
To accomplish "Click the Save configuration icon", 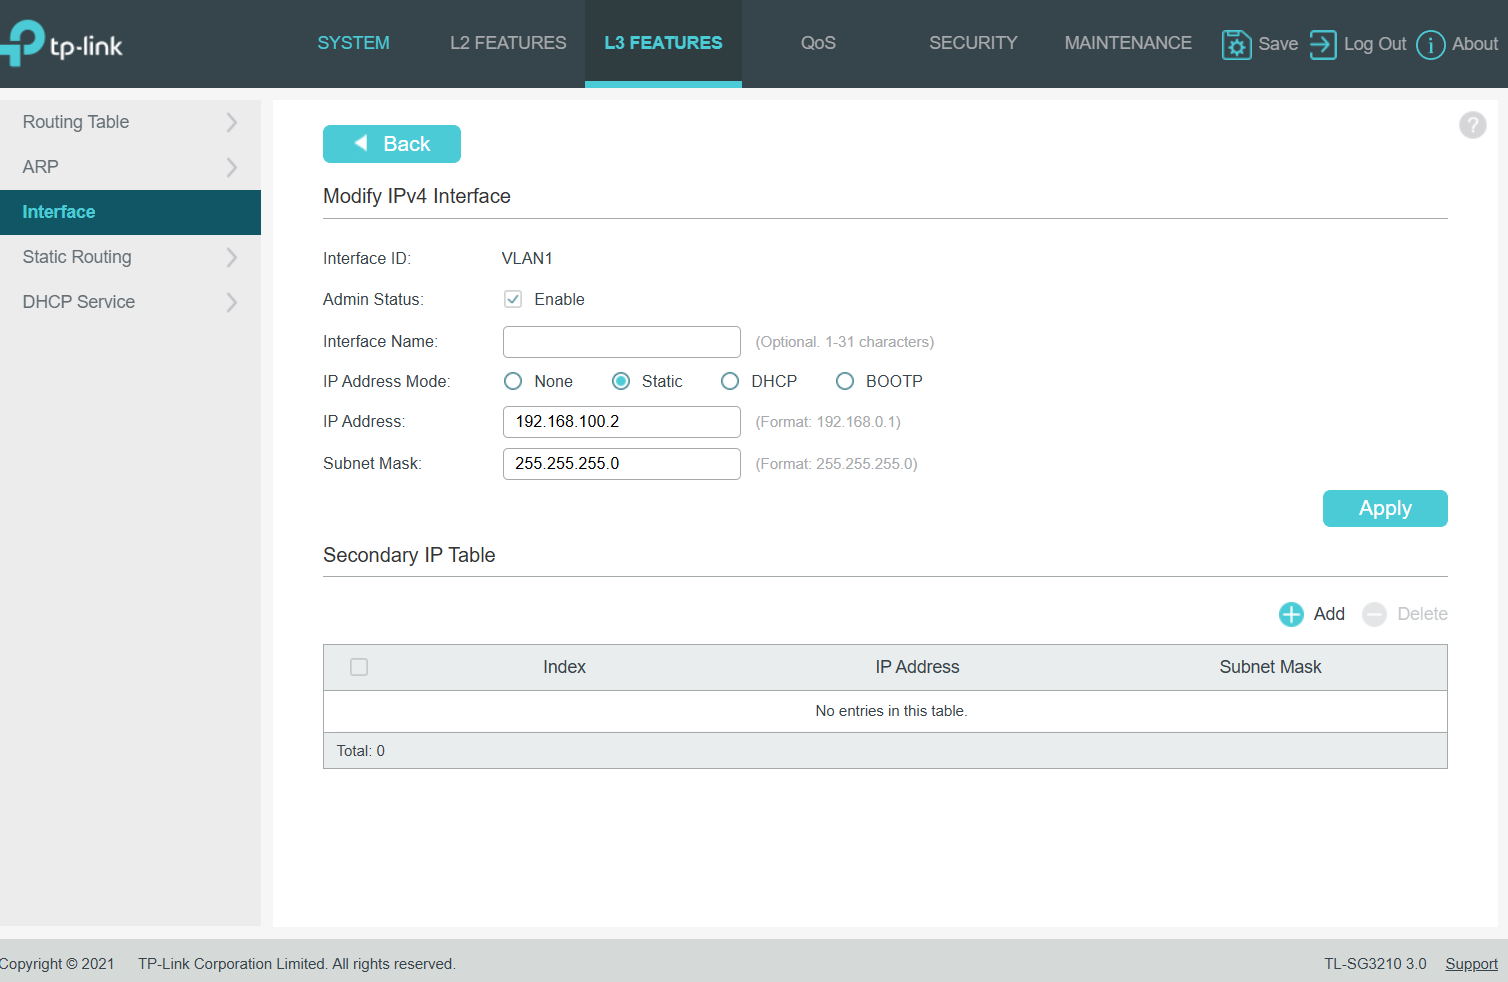I will (1236, 44).
